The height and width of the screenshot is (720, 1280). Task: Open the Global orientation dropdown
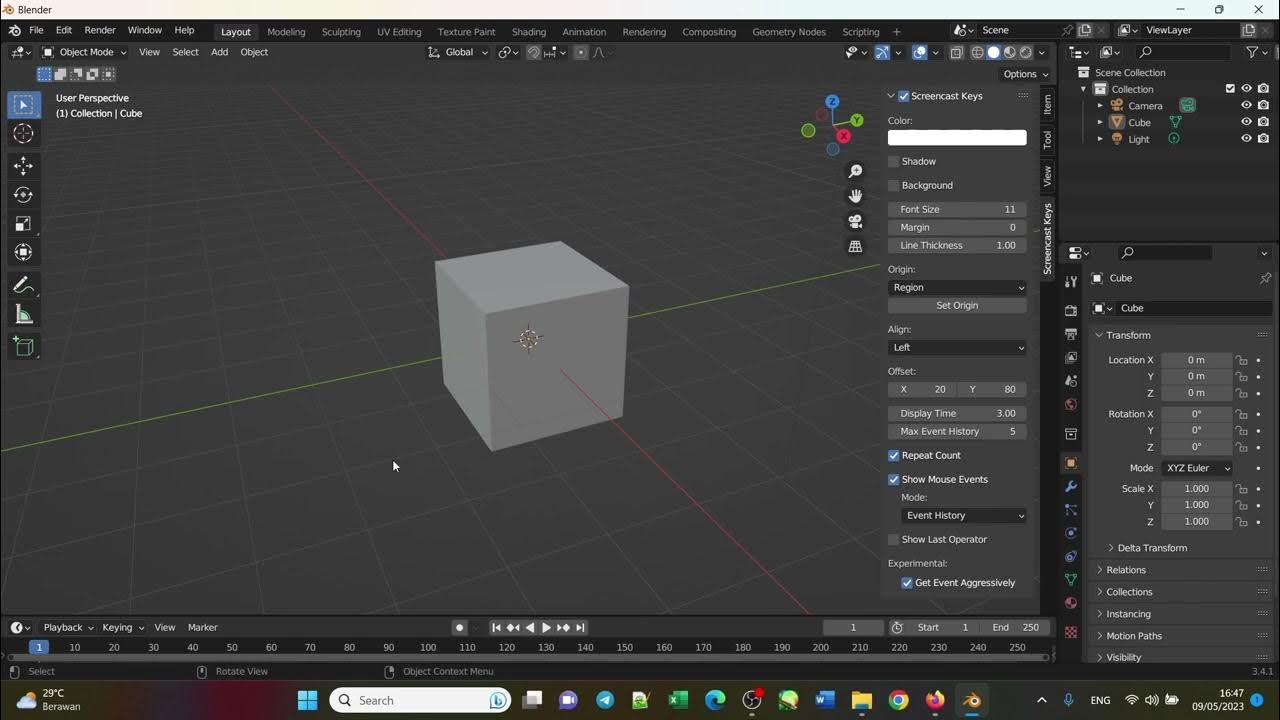[459, 52]
